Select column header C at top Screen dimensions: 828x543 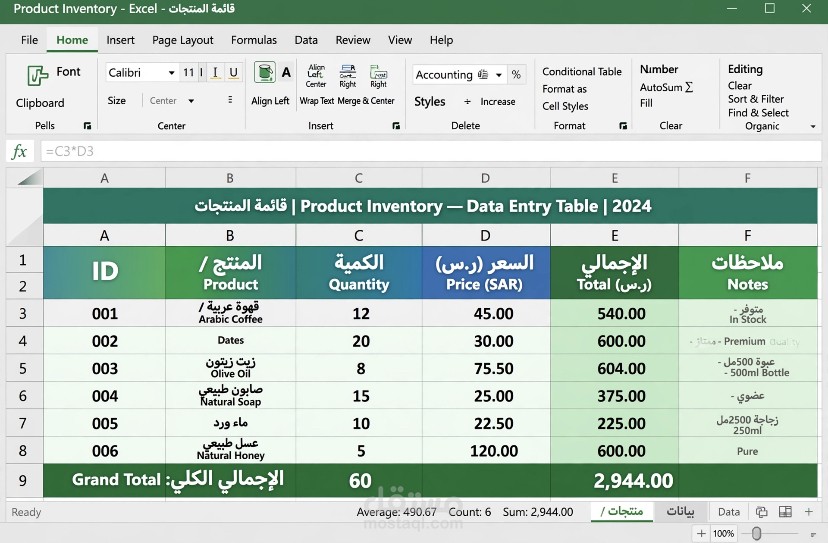pyautogui.click(x=359, y=178)
